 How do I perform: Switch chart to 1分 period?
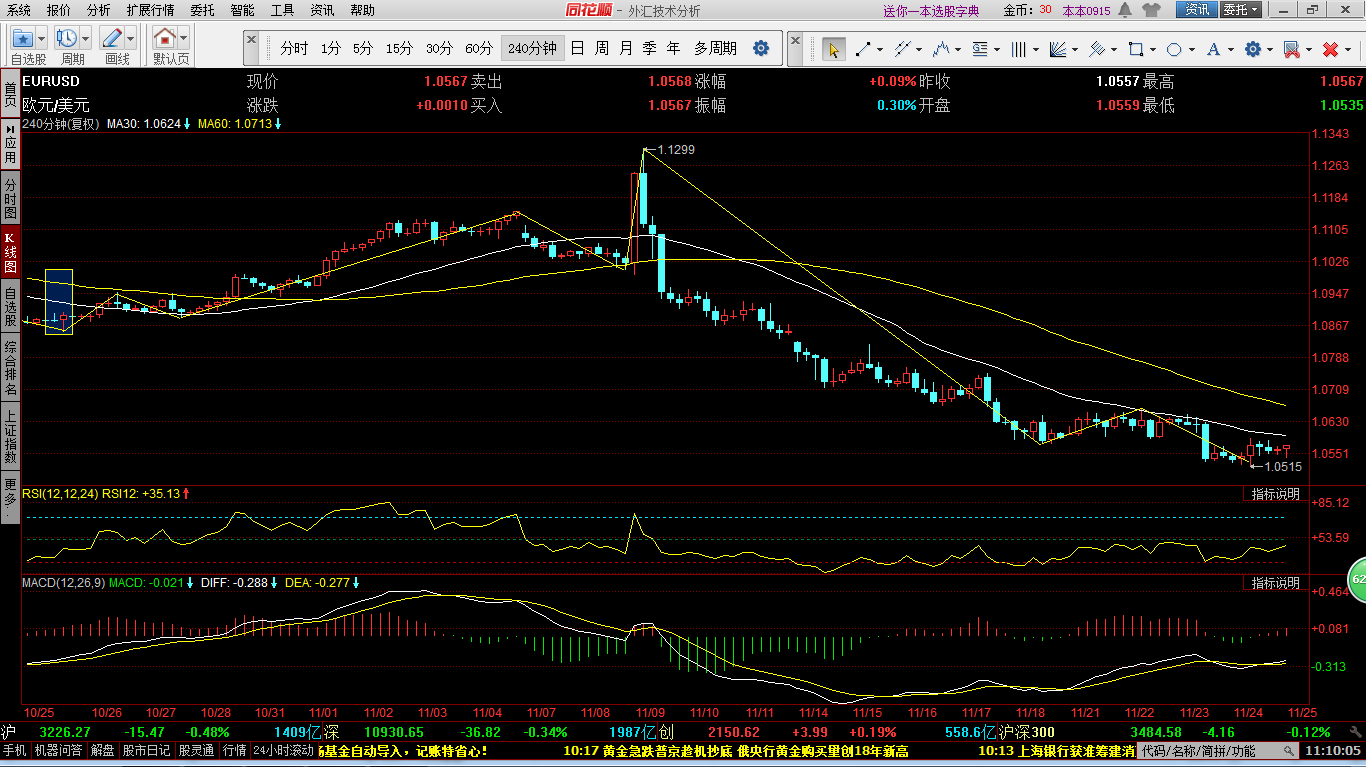[x=331, y=48]
